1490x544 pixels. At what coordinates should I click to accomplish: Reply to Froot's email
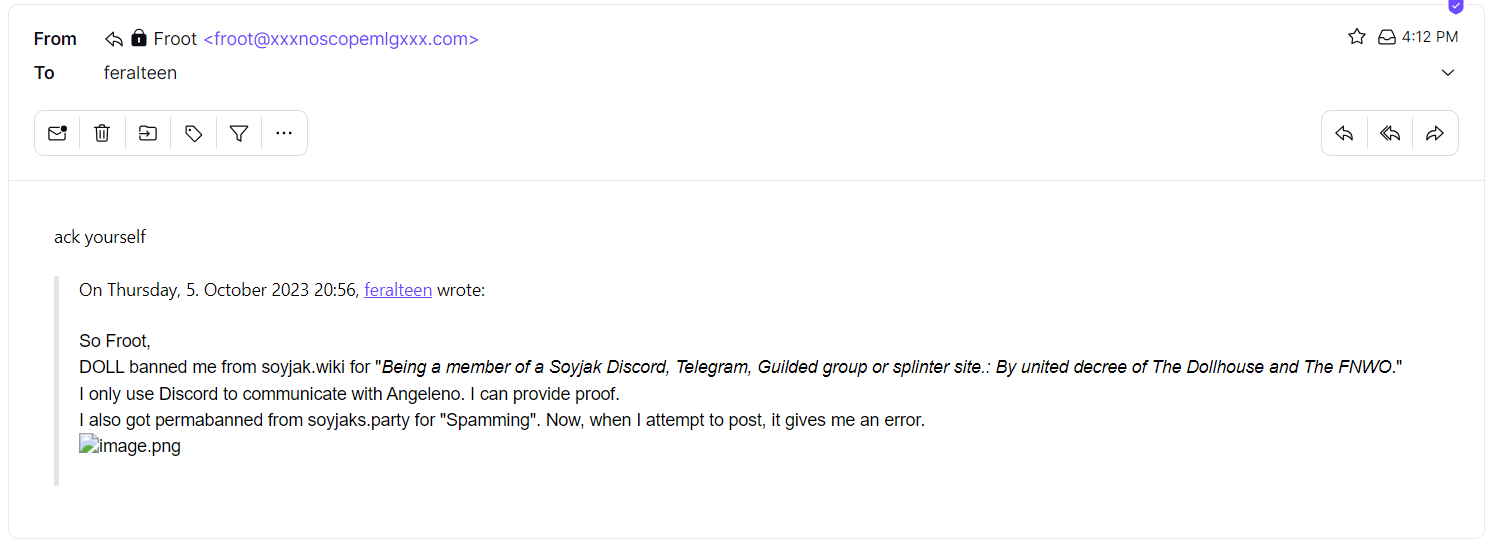(1344, 133)
